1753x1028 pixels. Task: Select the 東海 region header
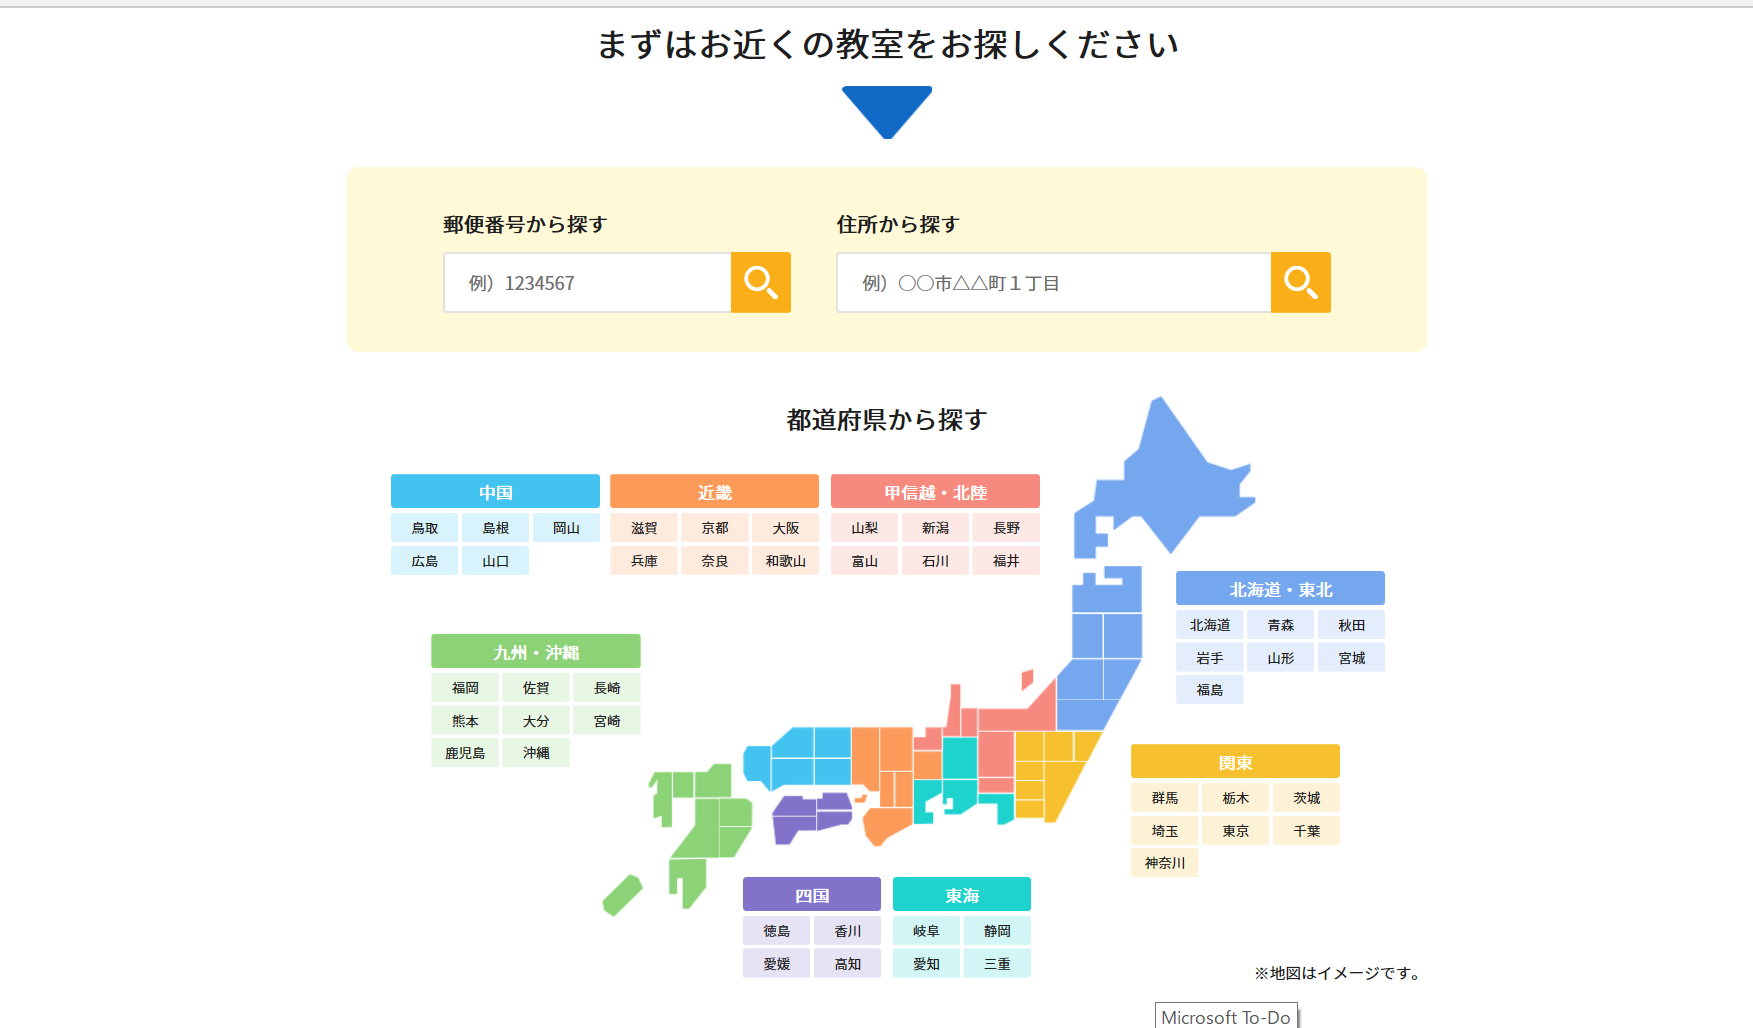click(962, 895)
